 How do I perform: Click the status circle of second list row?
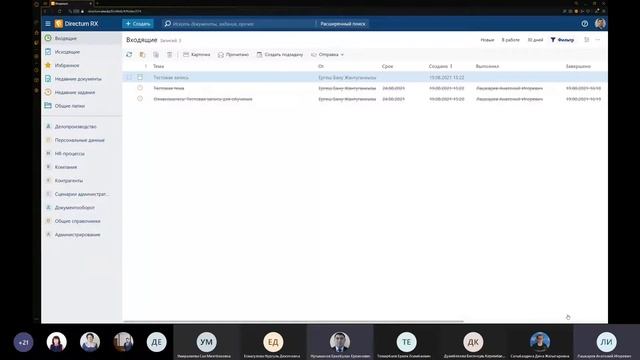pos(140,88)
